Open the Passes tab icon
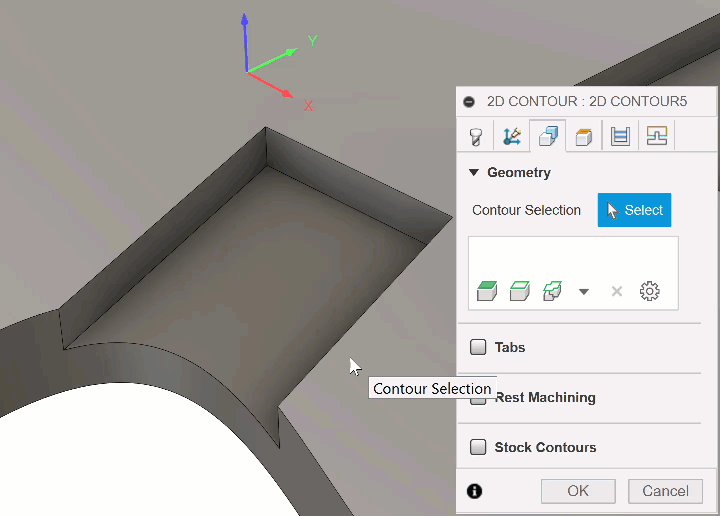 (x=620, y=136)
